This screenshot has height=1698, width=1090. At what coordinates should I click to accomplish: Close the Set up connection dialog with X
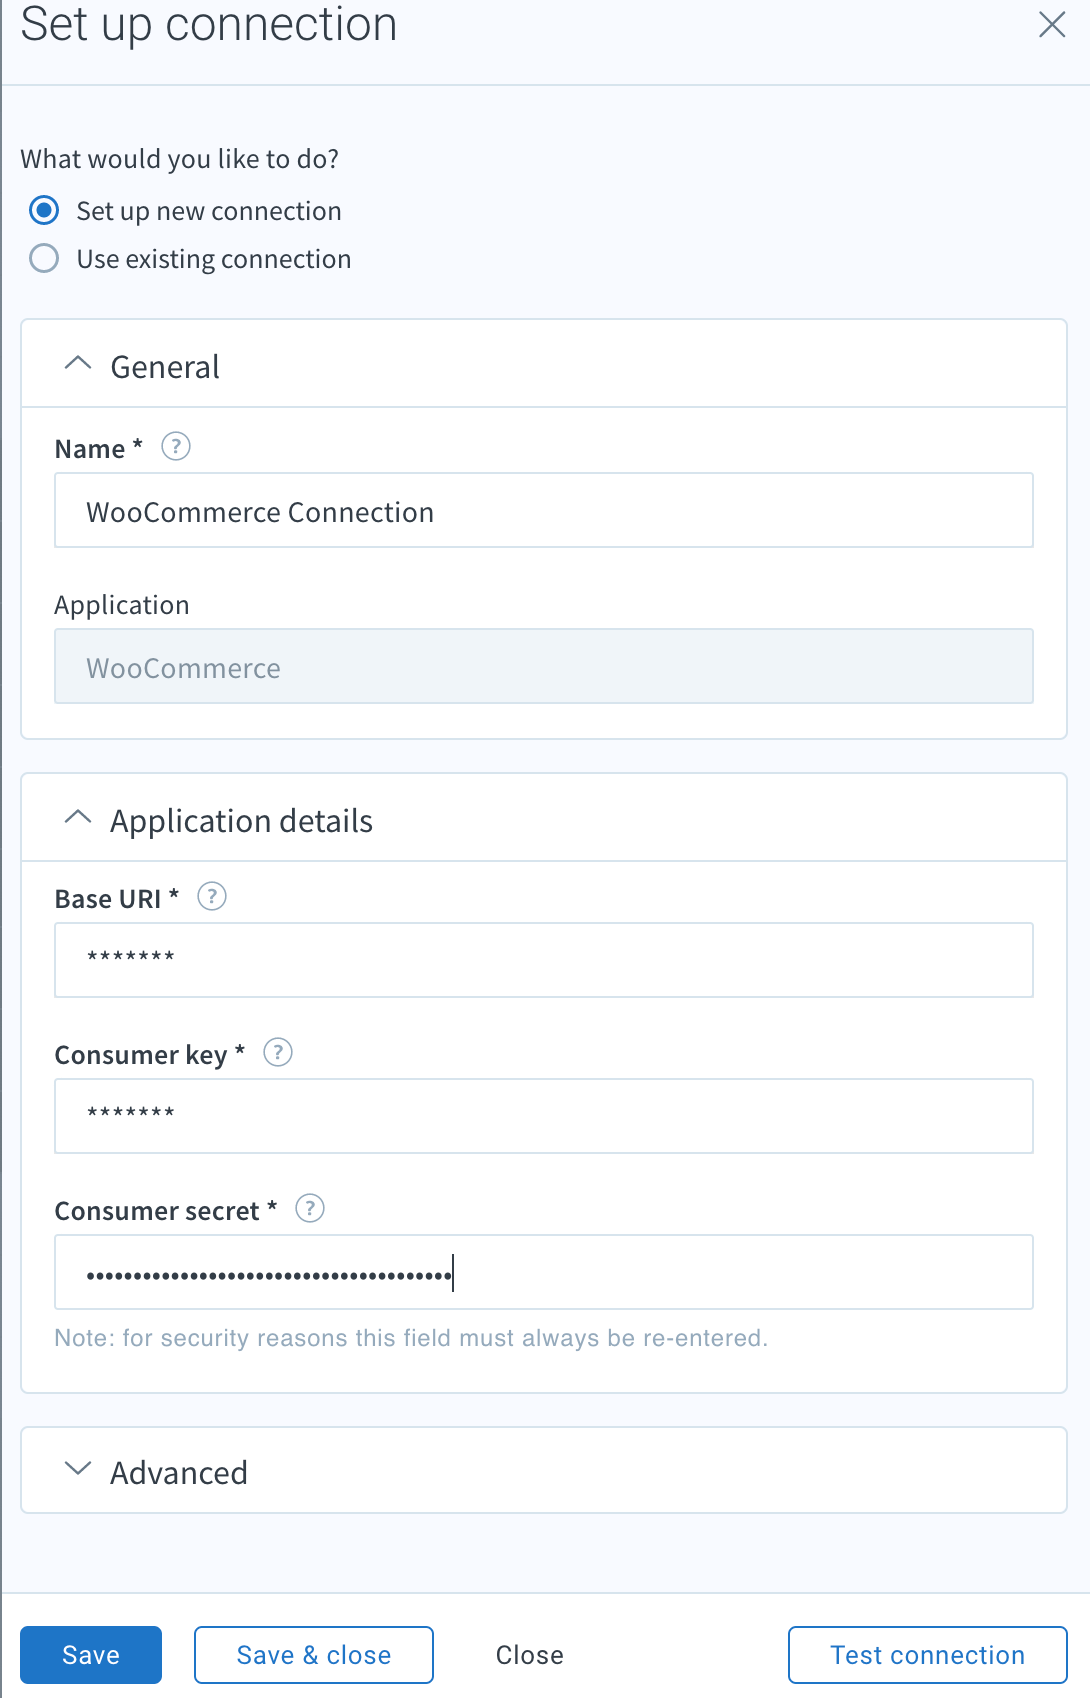(1052, 25)
